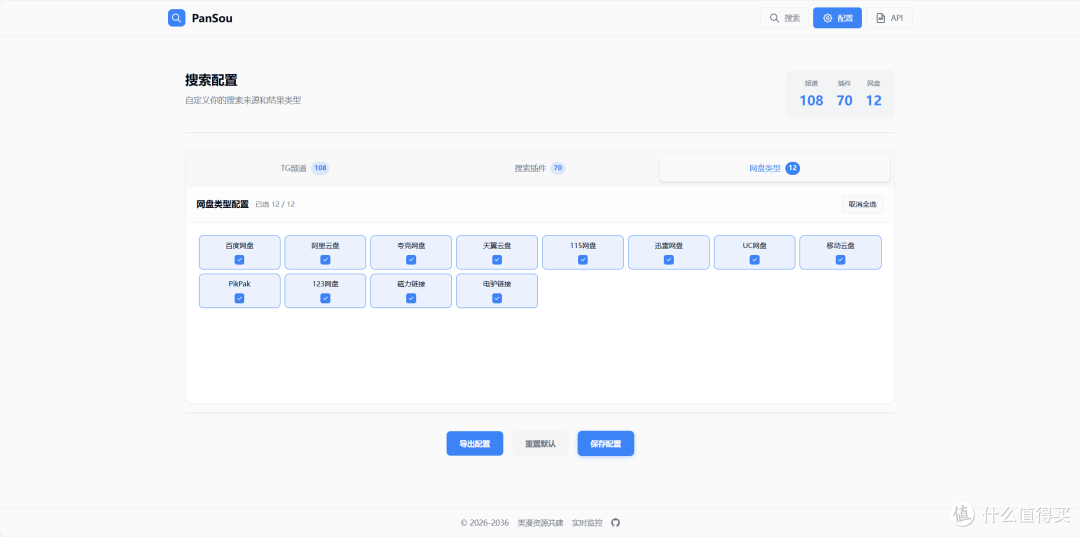
Task: Toggle the 电驴链接 checkbox
Action: 497,298
